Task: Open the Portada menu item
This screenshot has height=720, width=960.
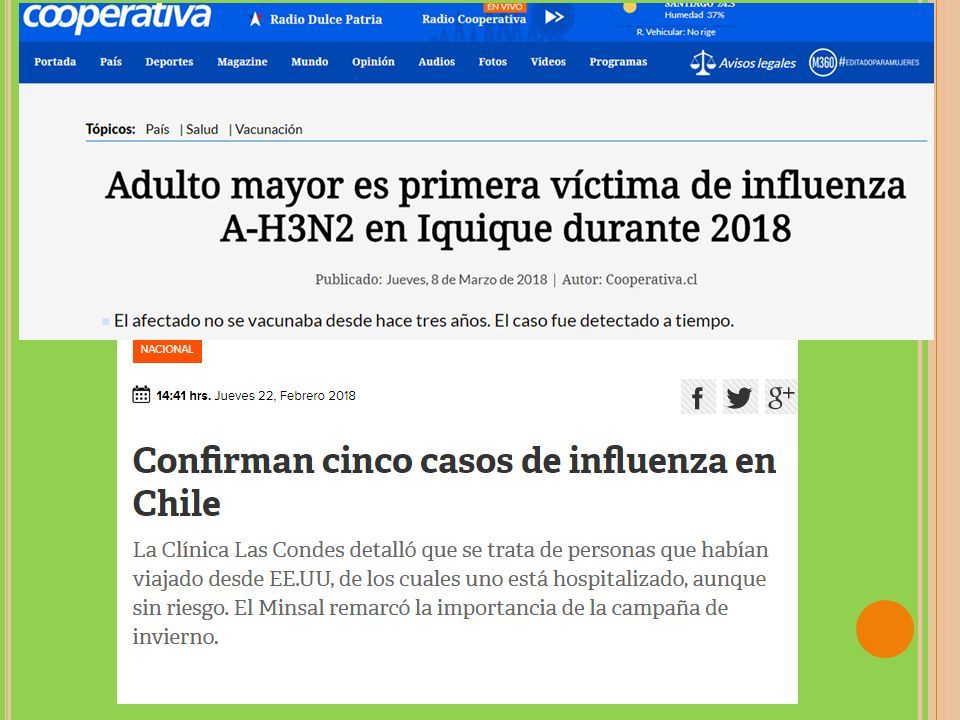Action: [55, 62]
